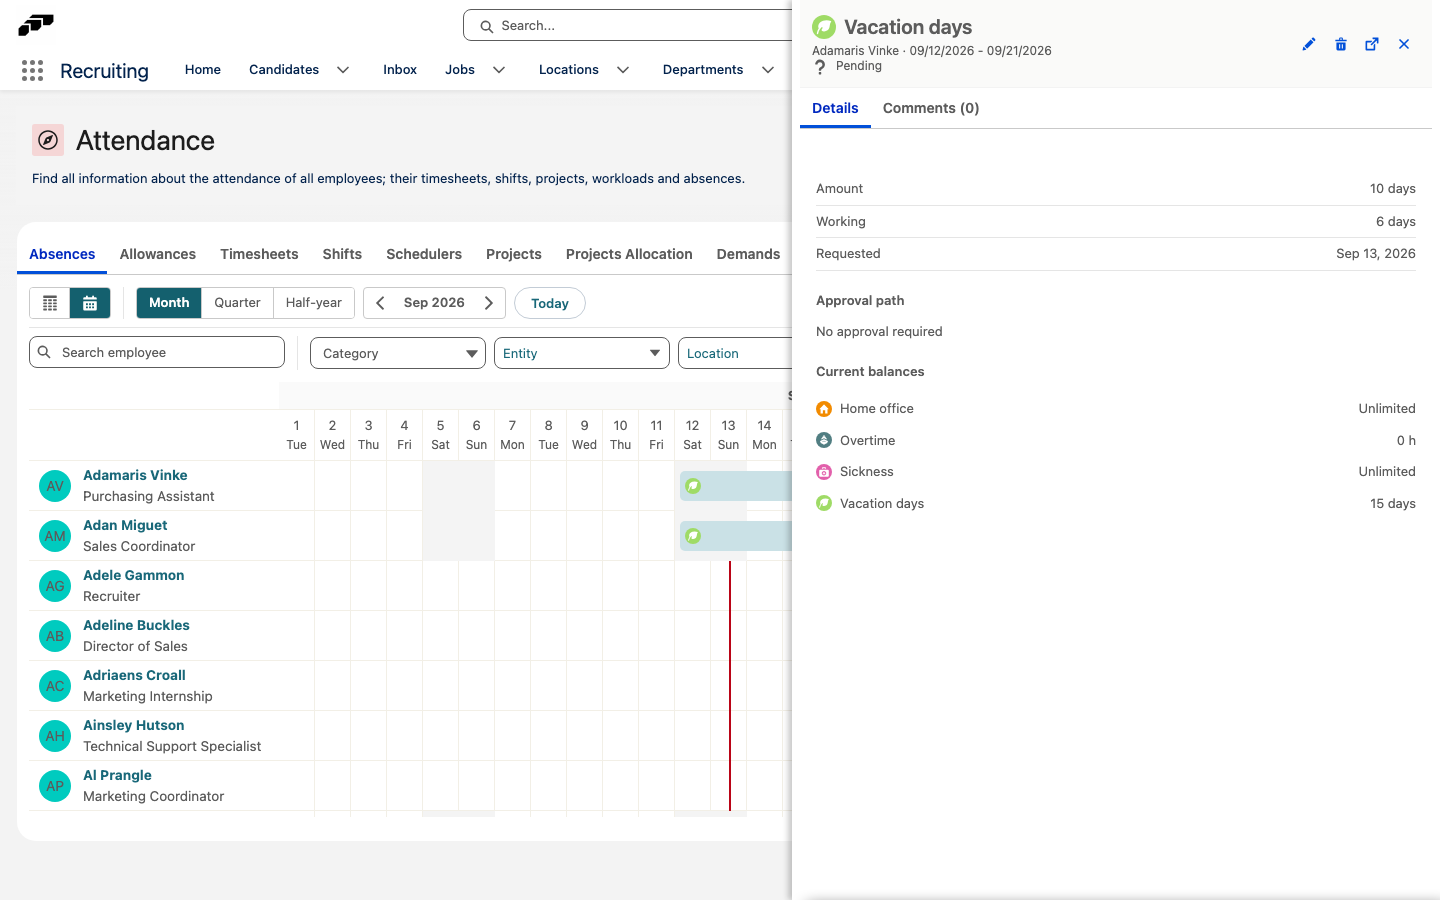Image resolution: width=1440 pixels, height=900 pixels.
Task: Open the app launcher grid icon
Action: (x=32, y=70)
